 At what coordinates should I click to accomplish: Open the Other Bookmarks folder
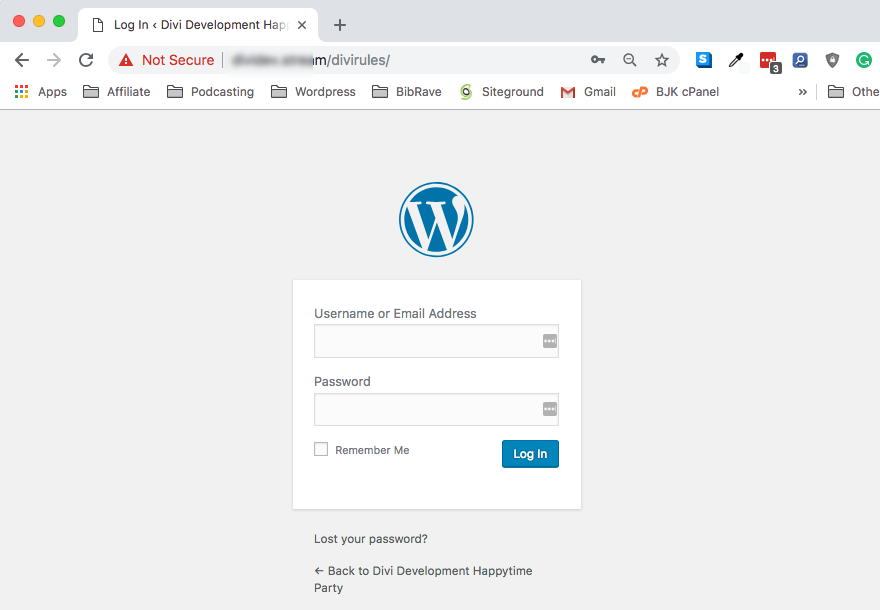point(854,91)
